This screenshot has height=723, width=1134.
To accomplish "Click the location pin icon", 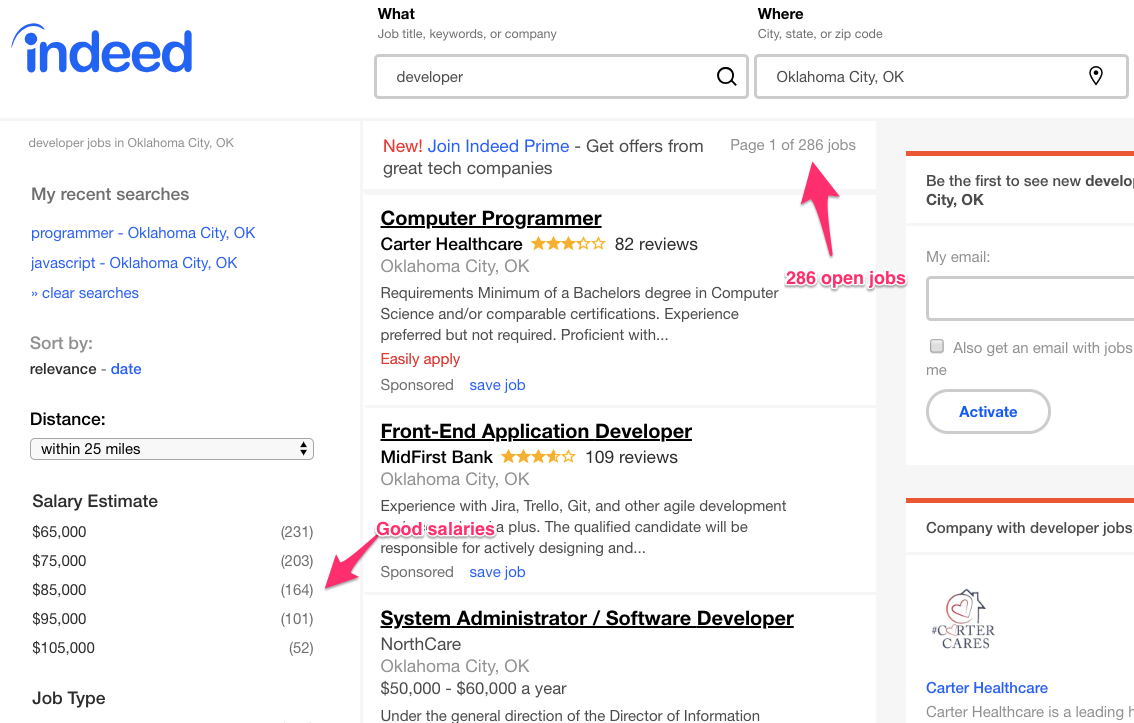I will pyautogui.click(x=1096, y=76).
